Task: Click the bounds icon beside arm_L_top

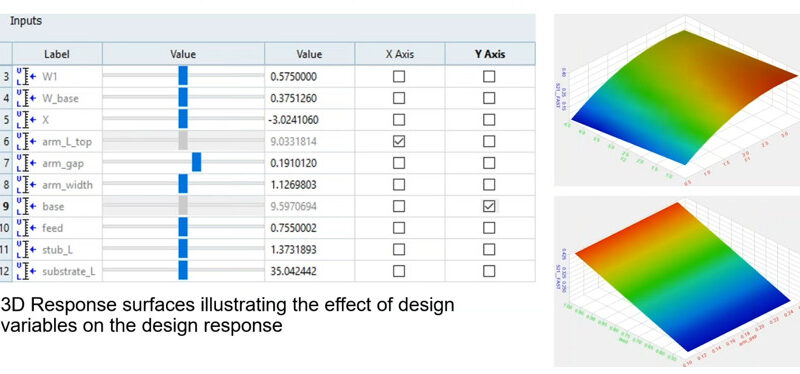Action: pyautogui.click(x=26, y=141)
